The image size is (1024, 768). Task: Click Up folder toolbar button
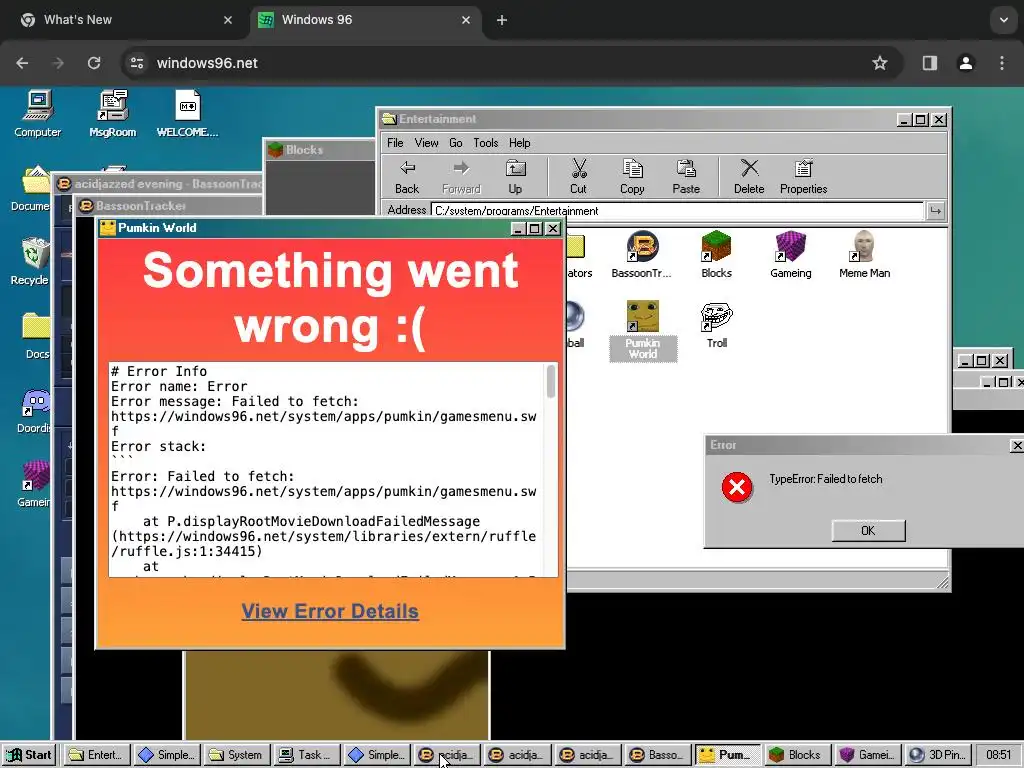click(515, 178)
